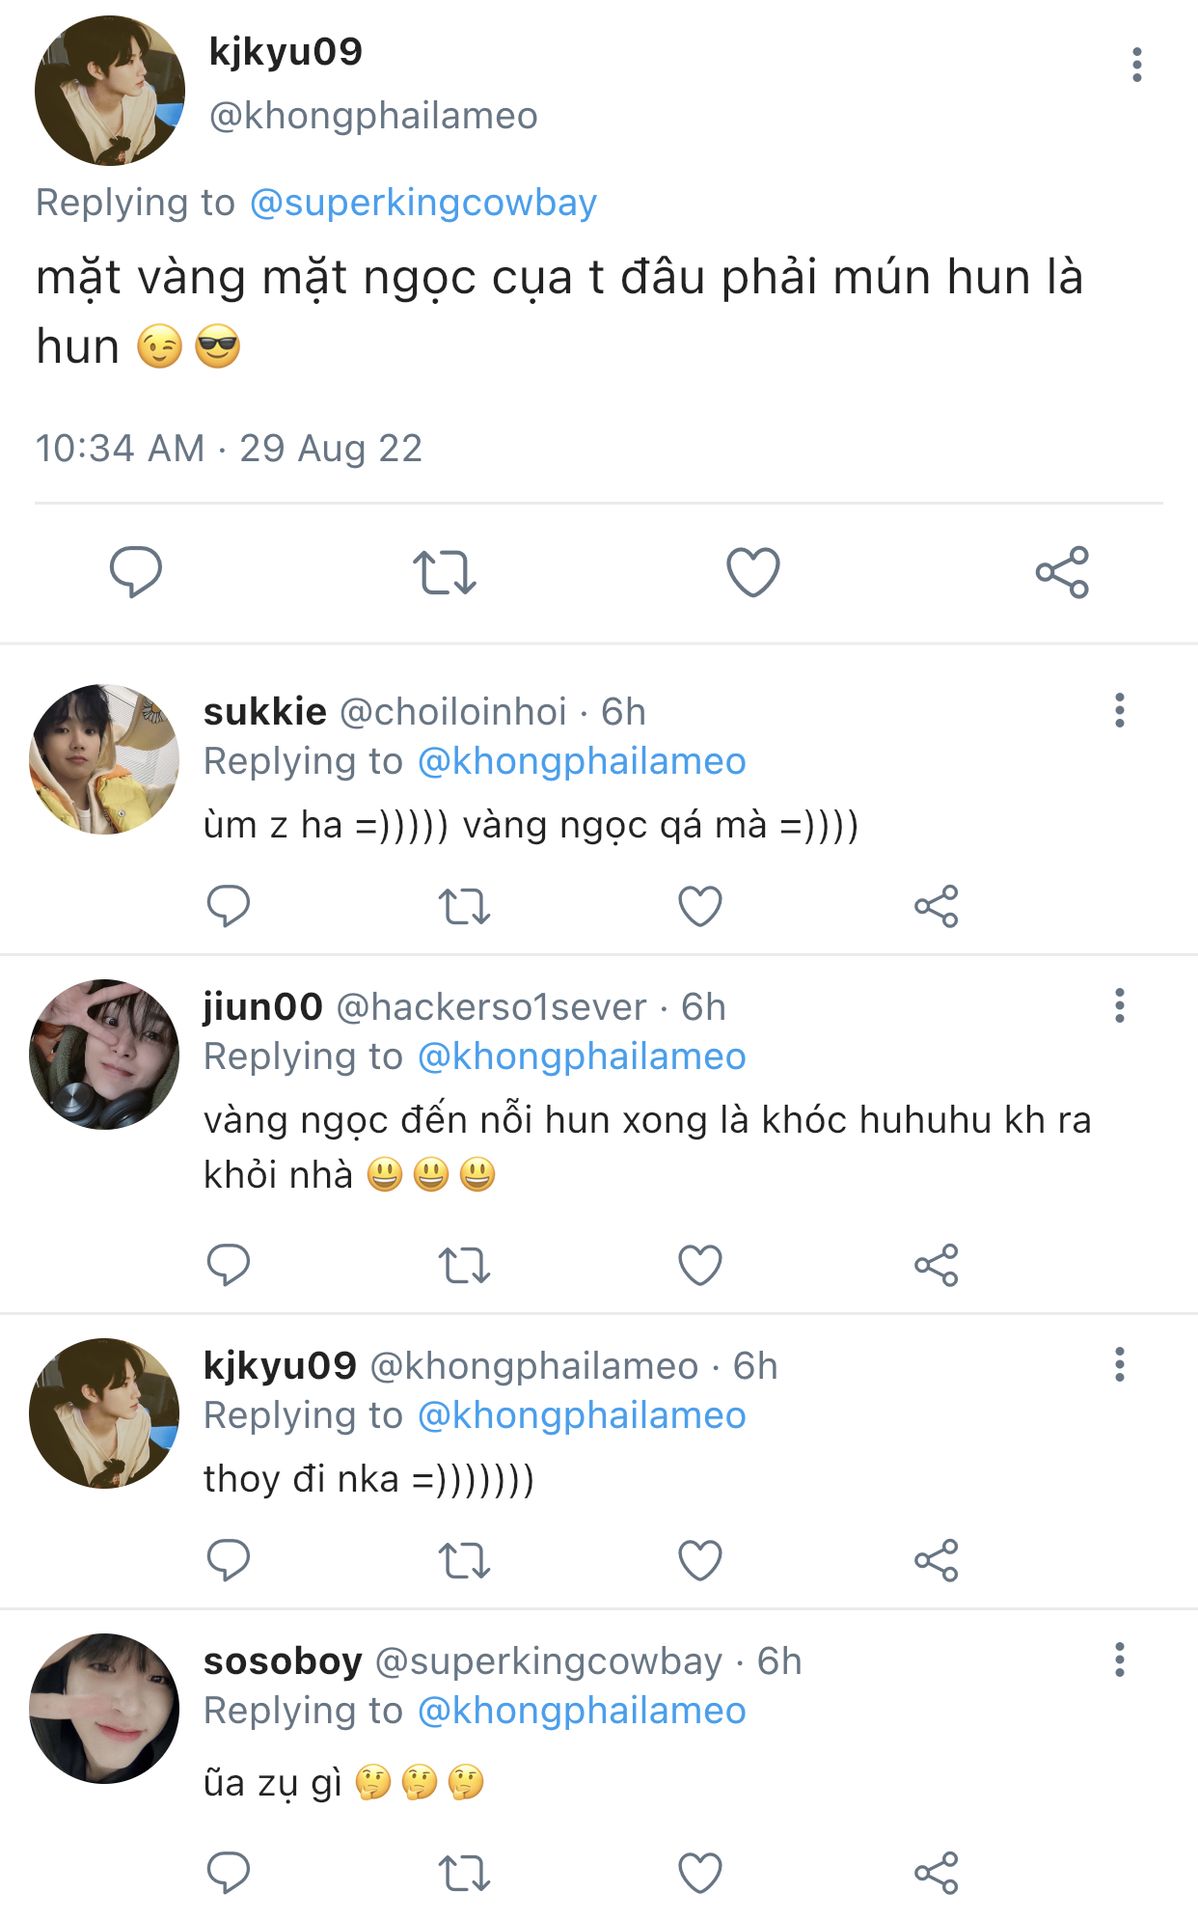This screenshot has height=1920, width=1198.
Task: Retweet the main kjkyu09 tweet
Action: [444, 572]
